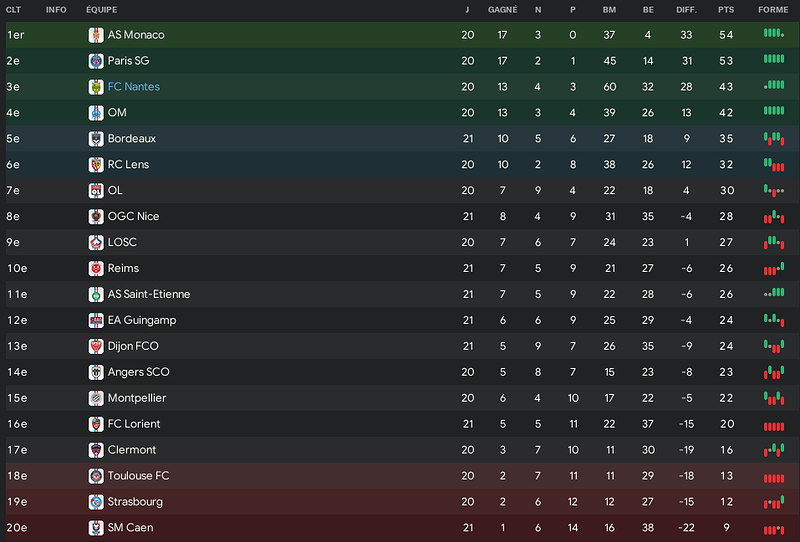View AS Monaco recent form bars

tap(774, 33)
